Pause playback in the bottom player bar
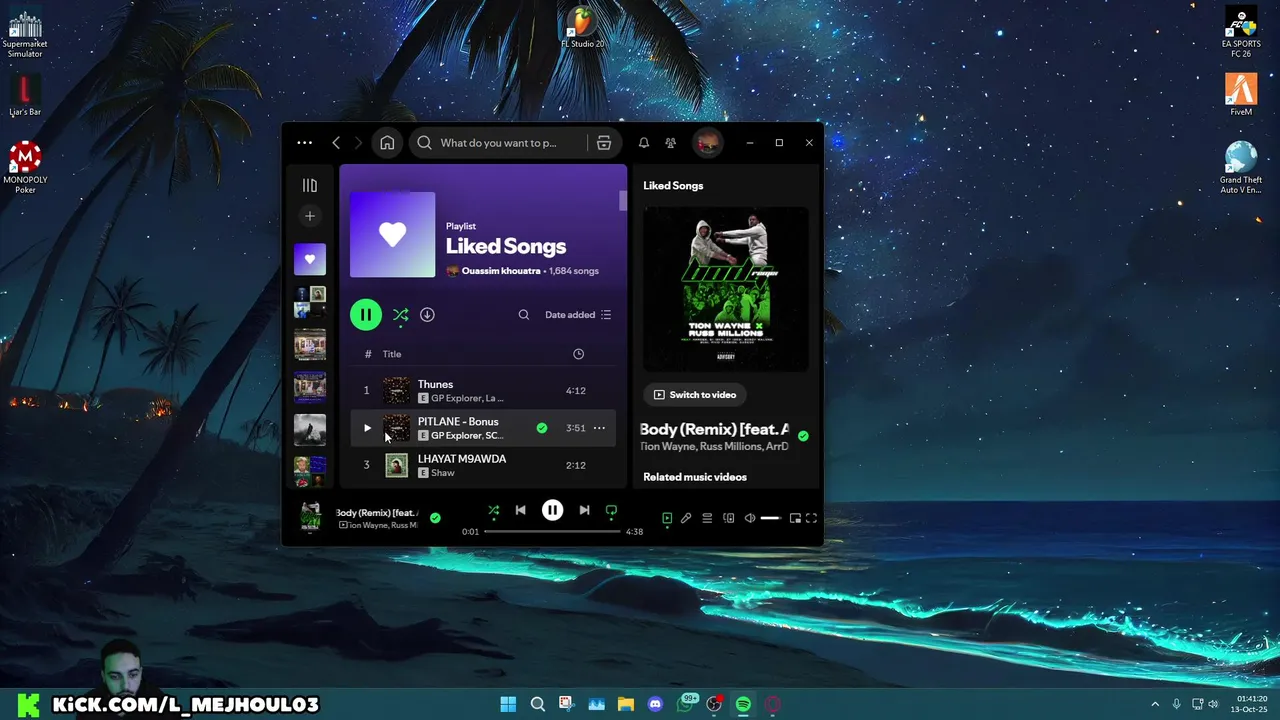This screenshot has height=720, width=1280. tap(552, 510)
